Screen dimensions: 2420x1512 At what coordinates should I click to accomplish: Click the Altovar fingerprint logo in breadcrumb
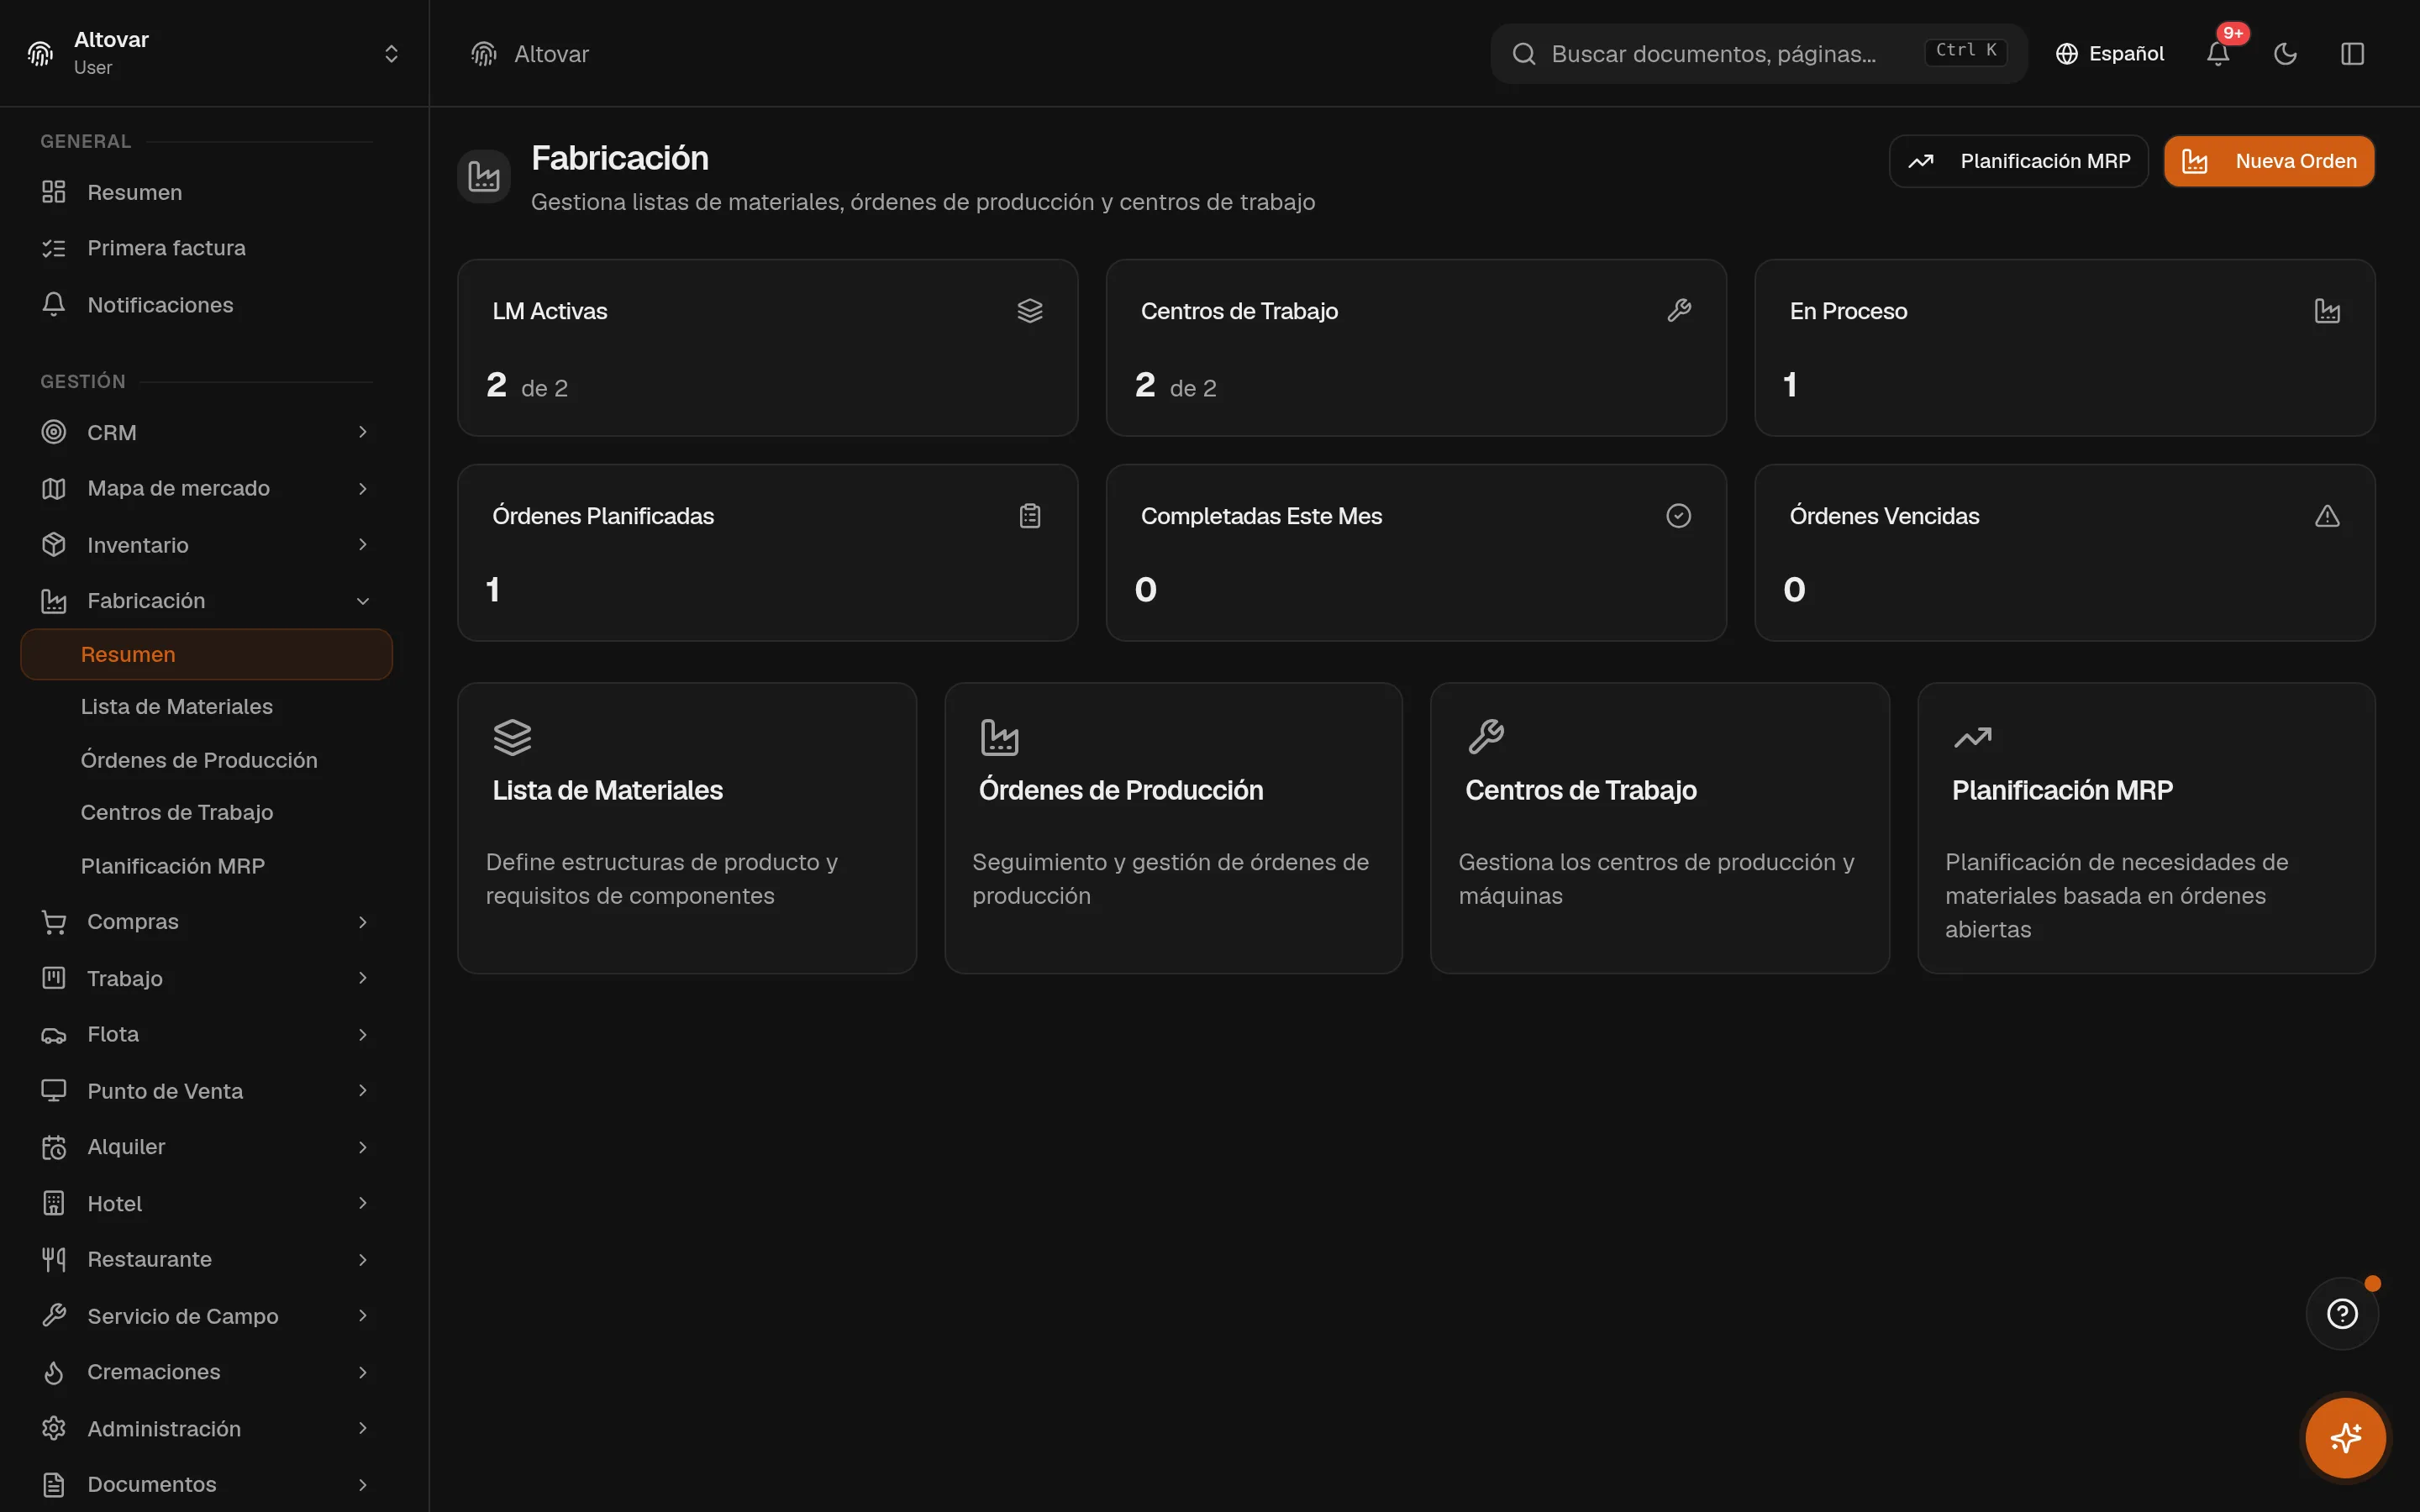484,54
